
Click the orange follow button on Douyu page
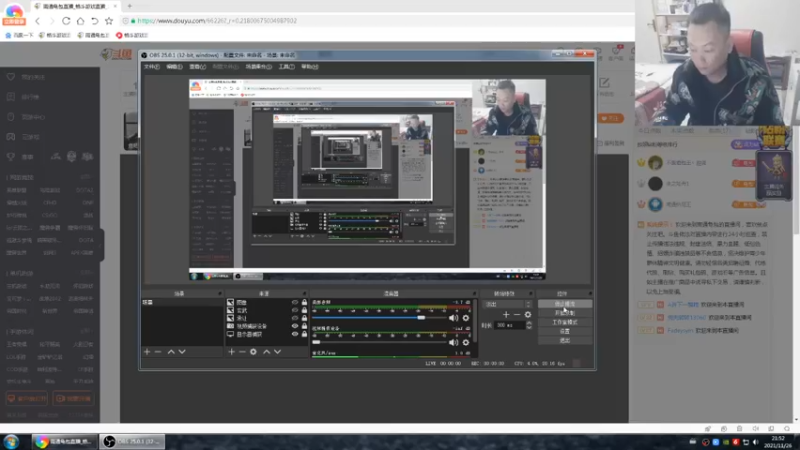(611, 118)
